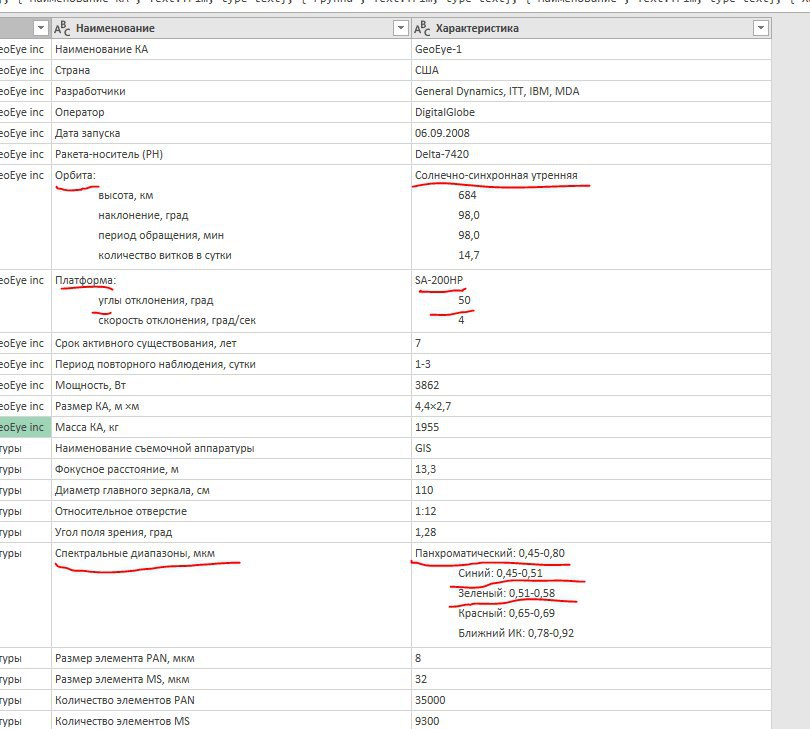Screen dimensions: 810x729
Task: Select cell 'GeoEye-1'
Action: [x=591, y=49]
